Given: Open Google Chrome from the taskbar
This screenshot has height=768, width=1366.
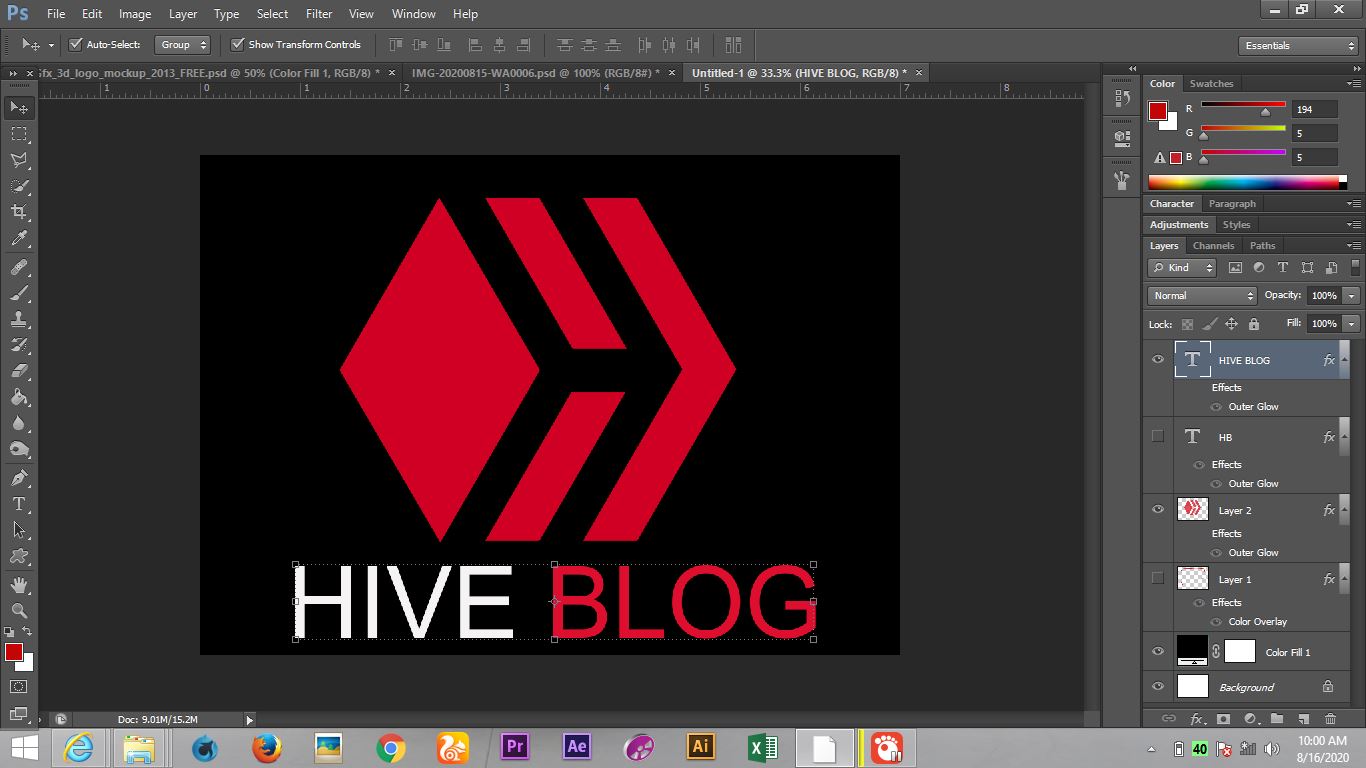Looking at the screenshot, I should click(390, 747).
